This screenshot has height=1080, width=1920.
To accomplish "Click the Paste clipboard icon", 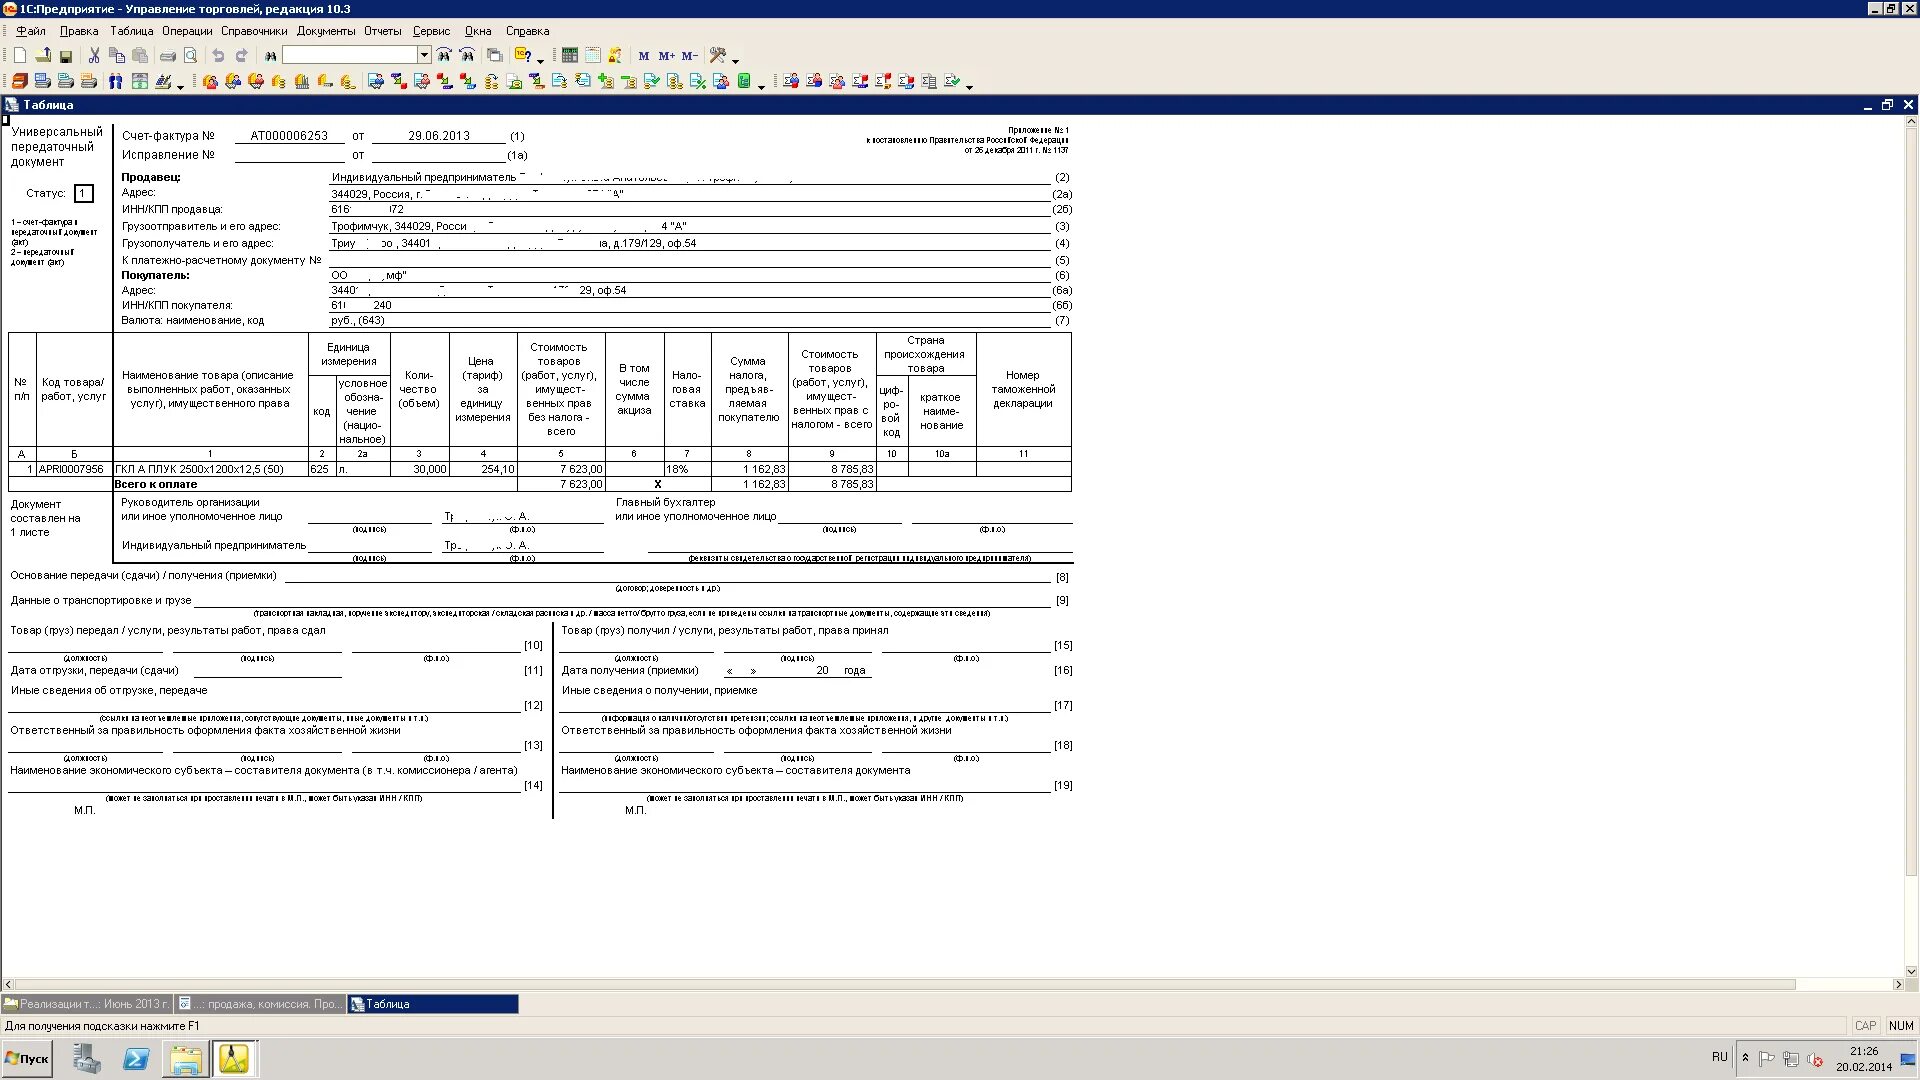I will pyautogui.click(x=140, y=56).
